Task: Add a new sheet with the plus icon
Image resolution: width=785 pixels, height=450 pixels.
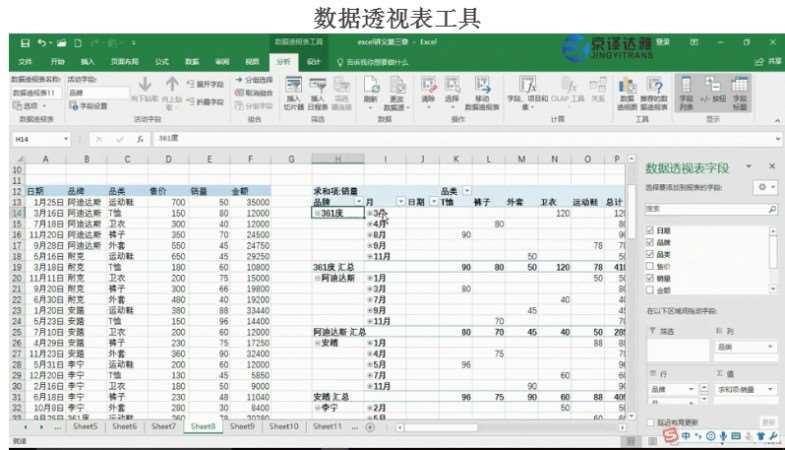Action: [370, 427]
